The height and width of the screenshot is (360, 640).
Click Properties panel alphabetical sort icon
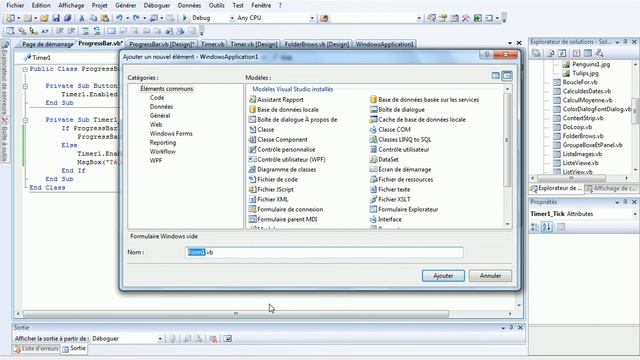547,227
